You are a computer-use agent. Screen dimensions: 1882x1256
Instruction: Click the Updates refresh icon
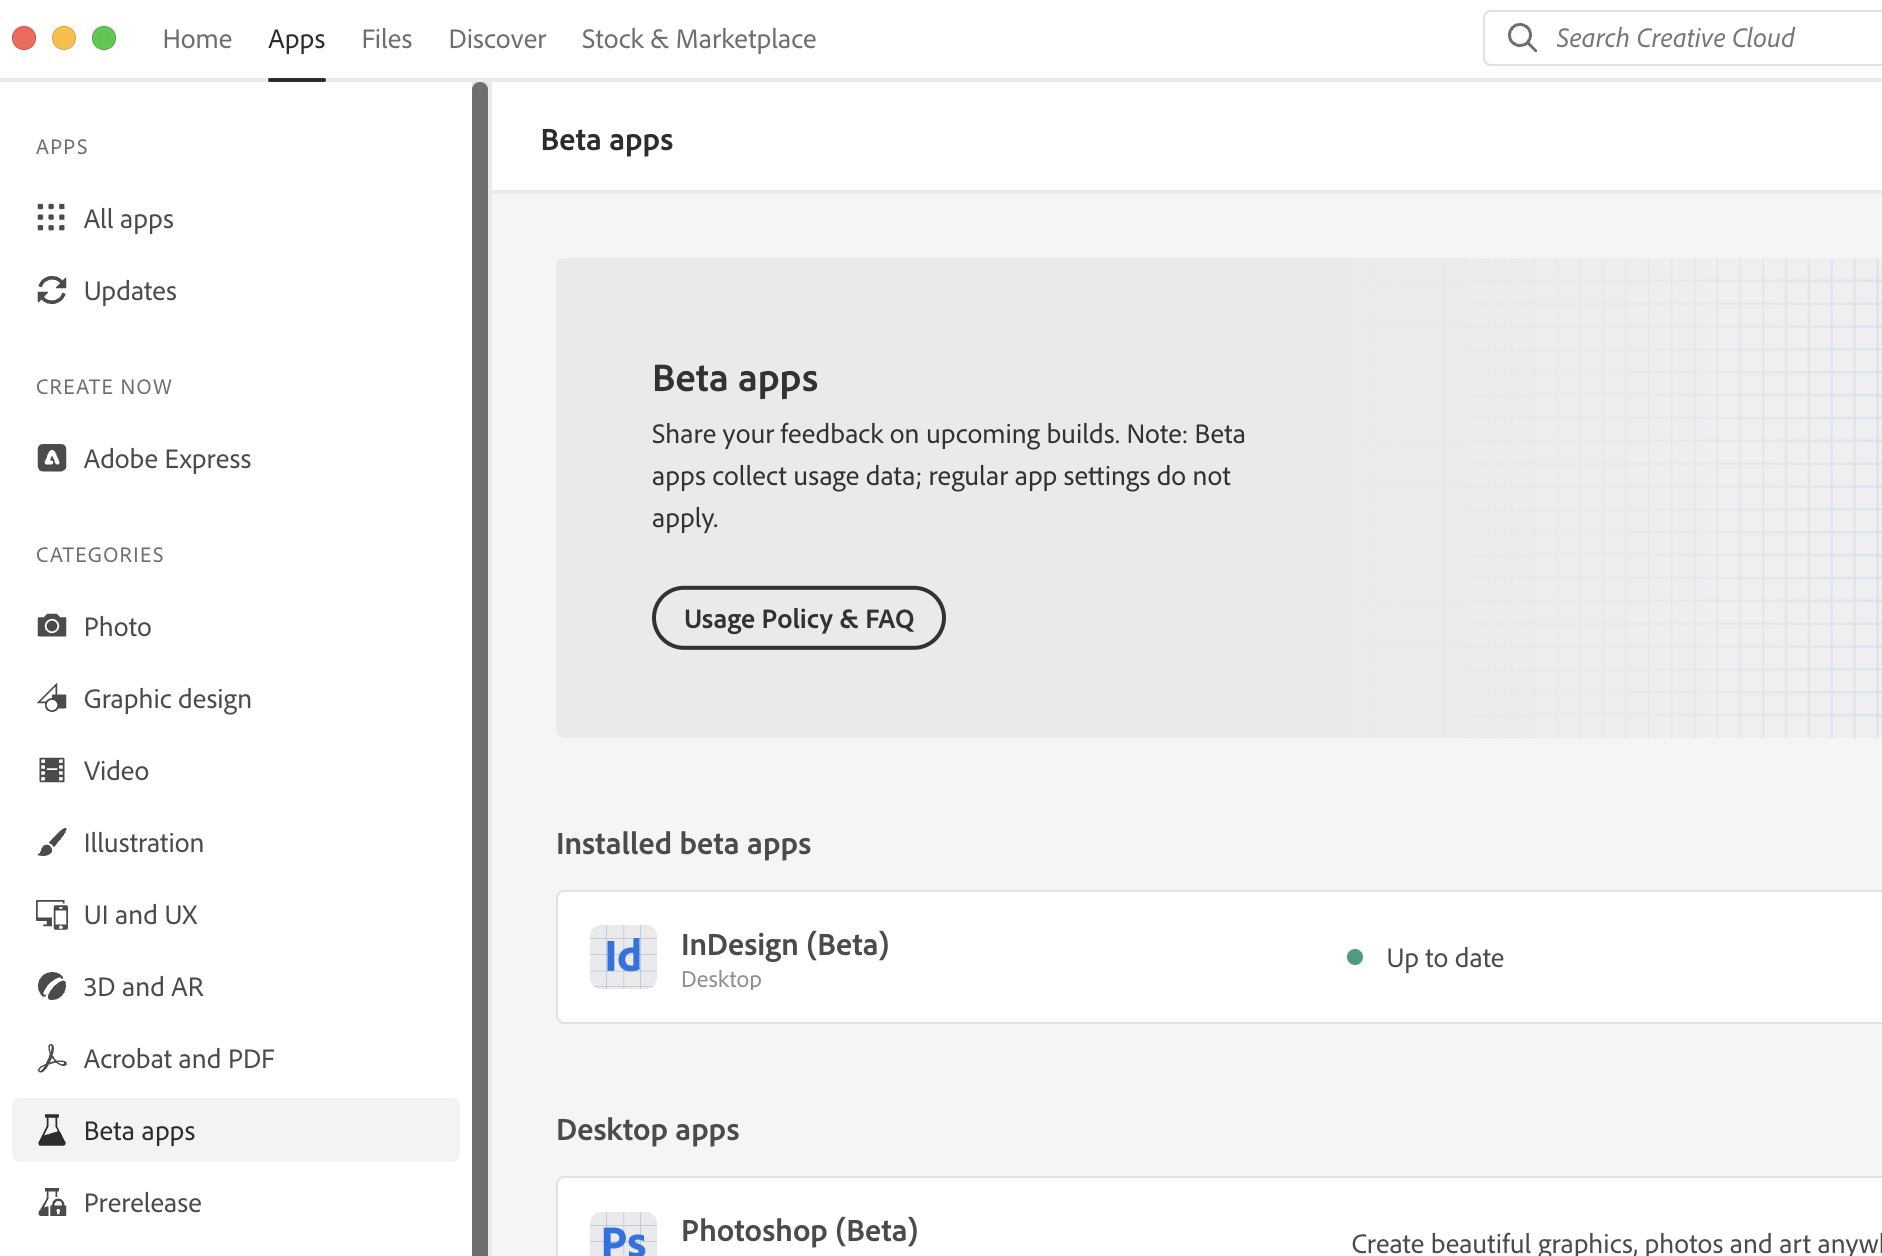[x=51, y=290]
